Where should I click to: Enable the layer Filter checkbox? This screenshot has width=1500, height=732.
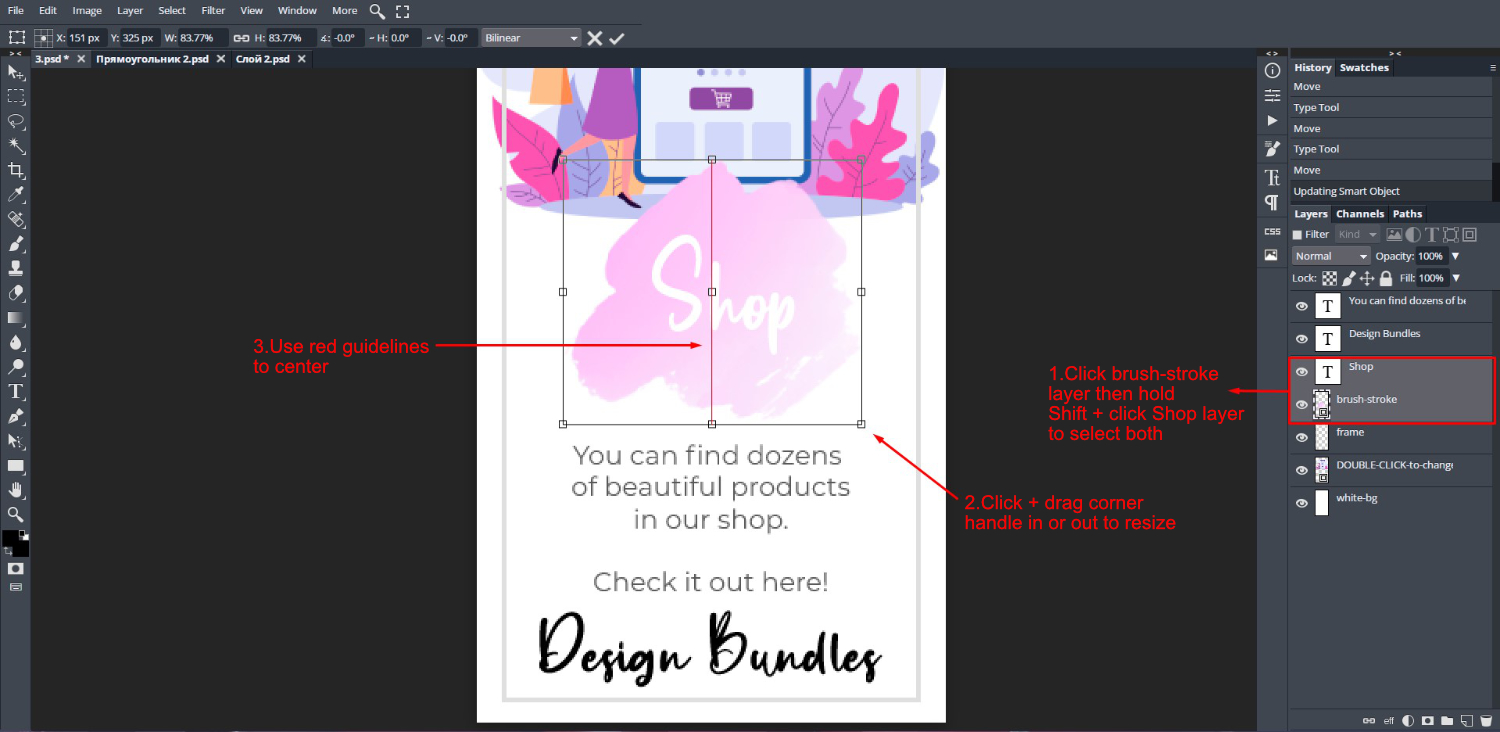pyautogui.click(x=1297, y=235)
